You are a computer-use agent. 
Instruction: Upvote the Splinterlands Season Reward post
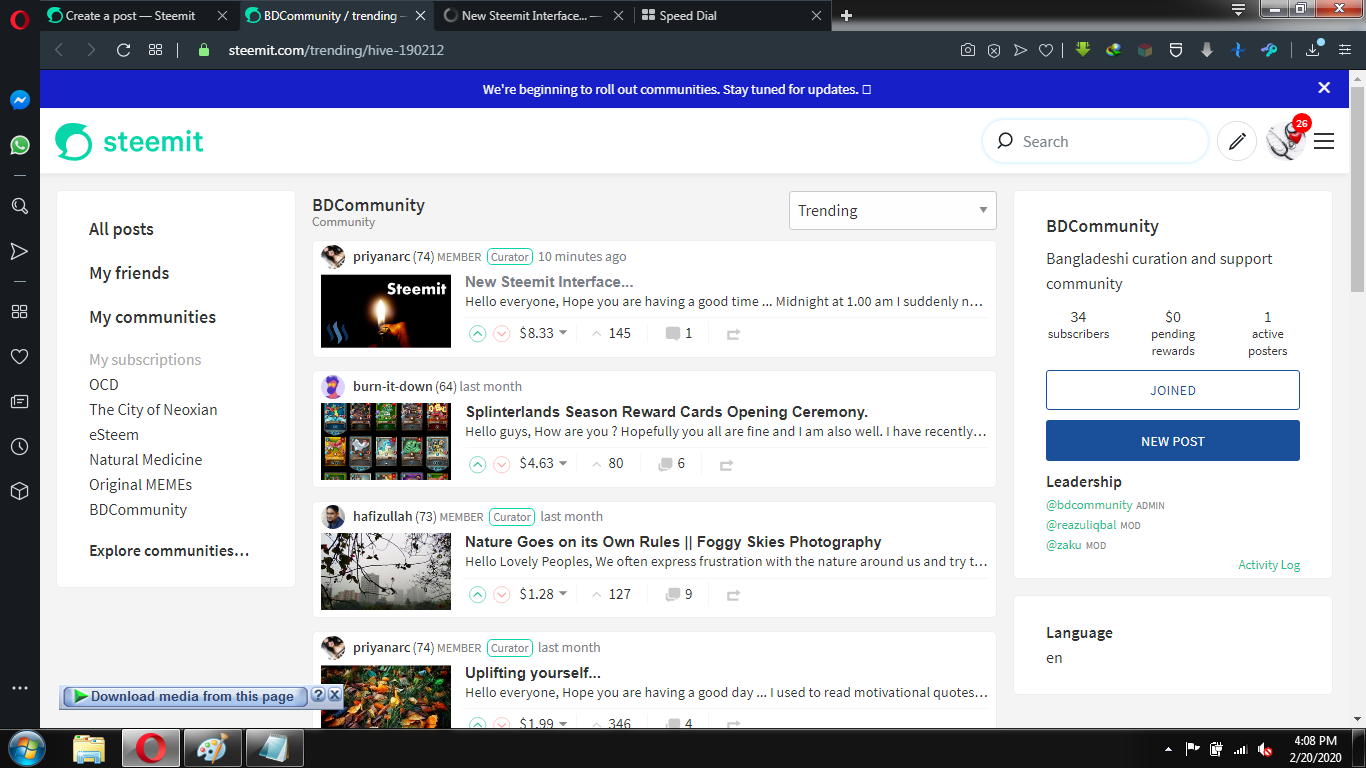[477, 464]
